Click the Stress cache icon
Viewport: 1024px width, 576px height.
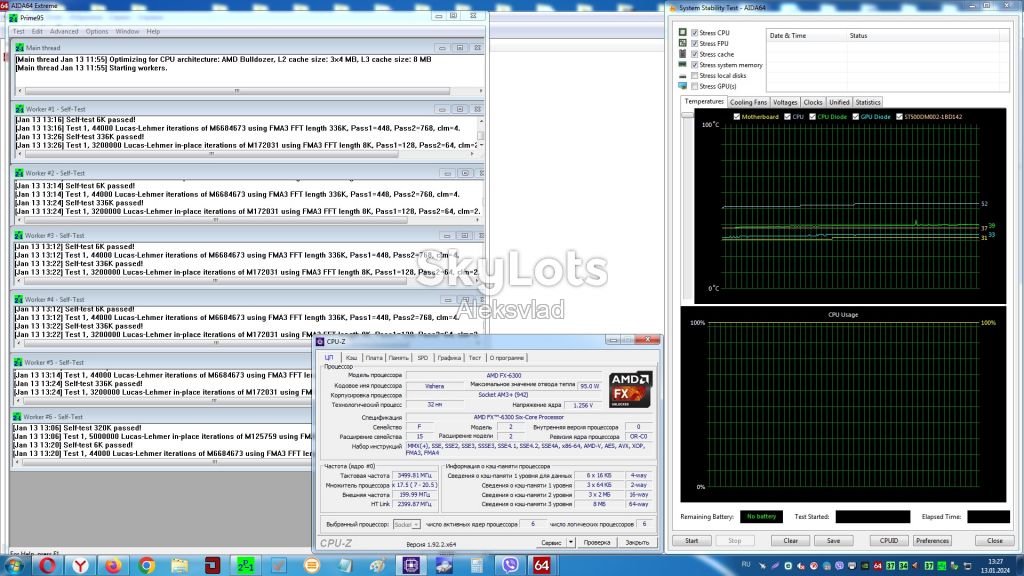click(x=682, y=54)
